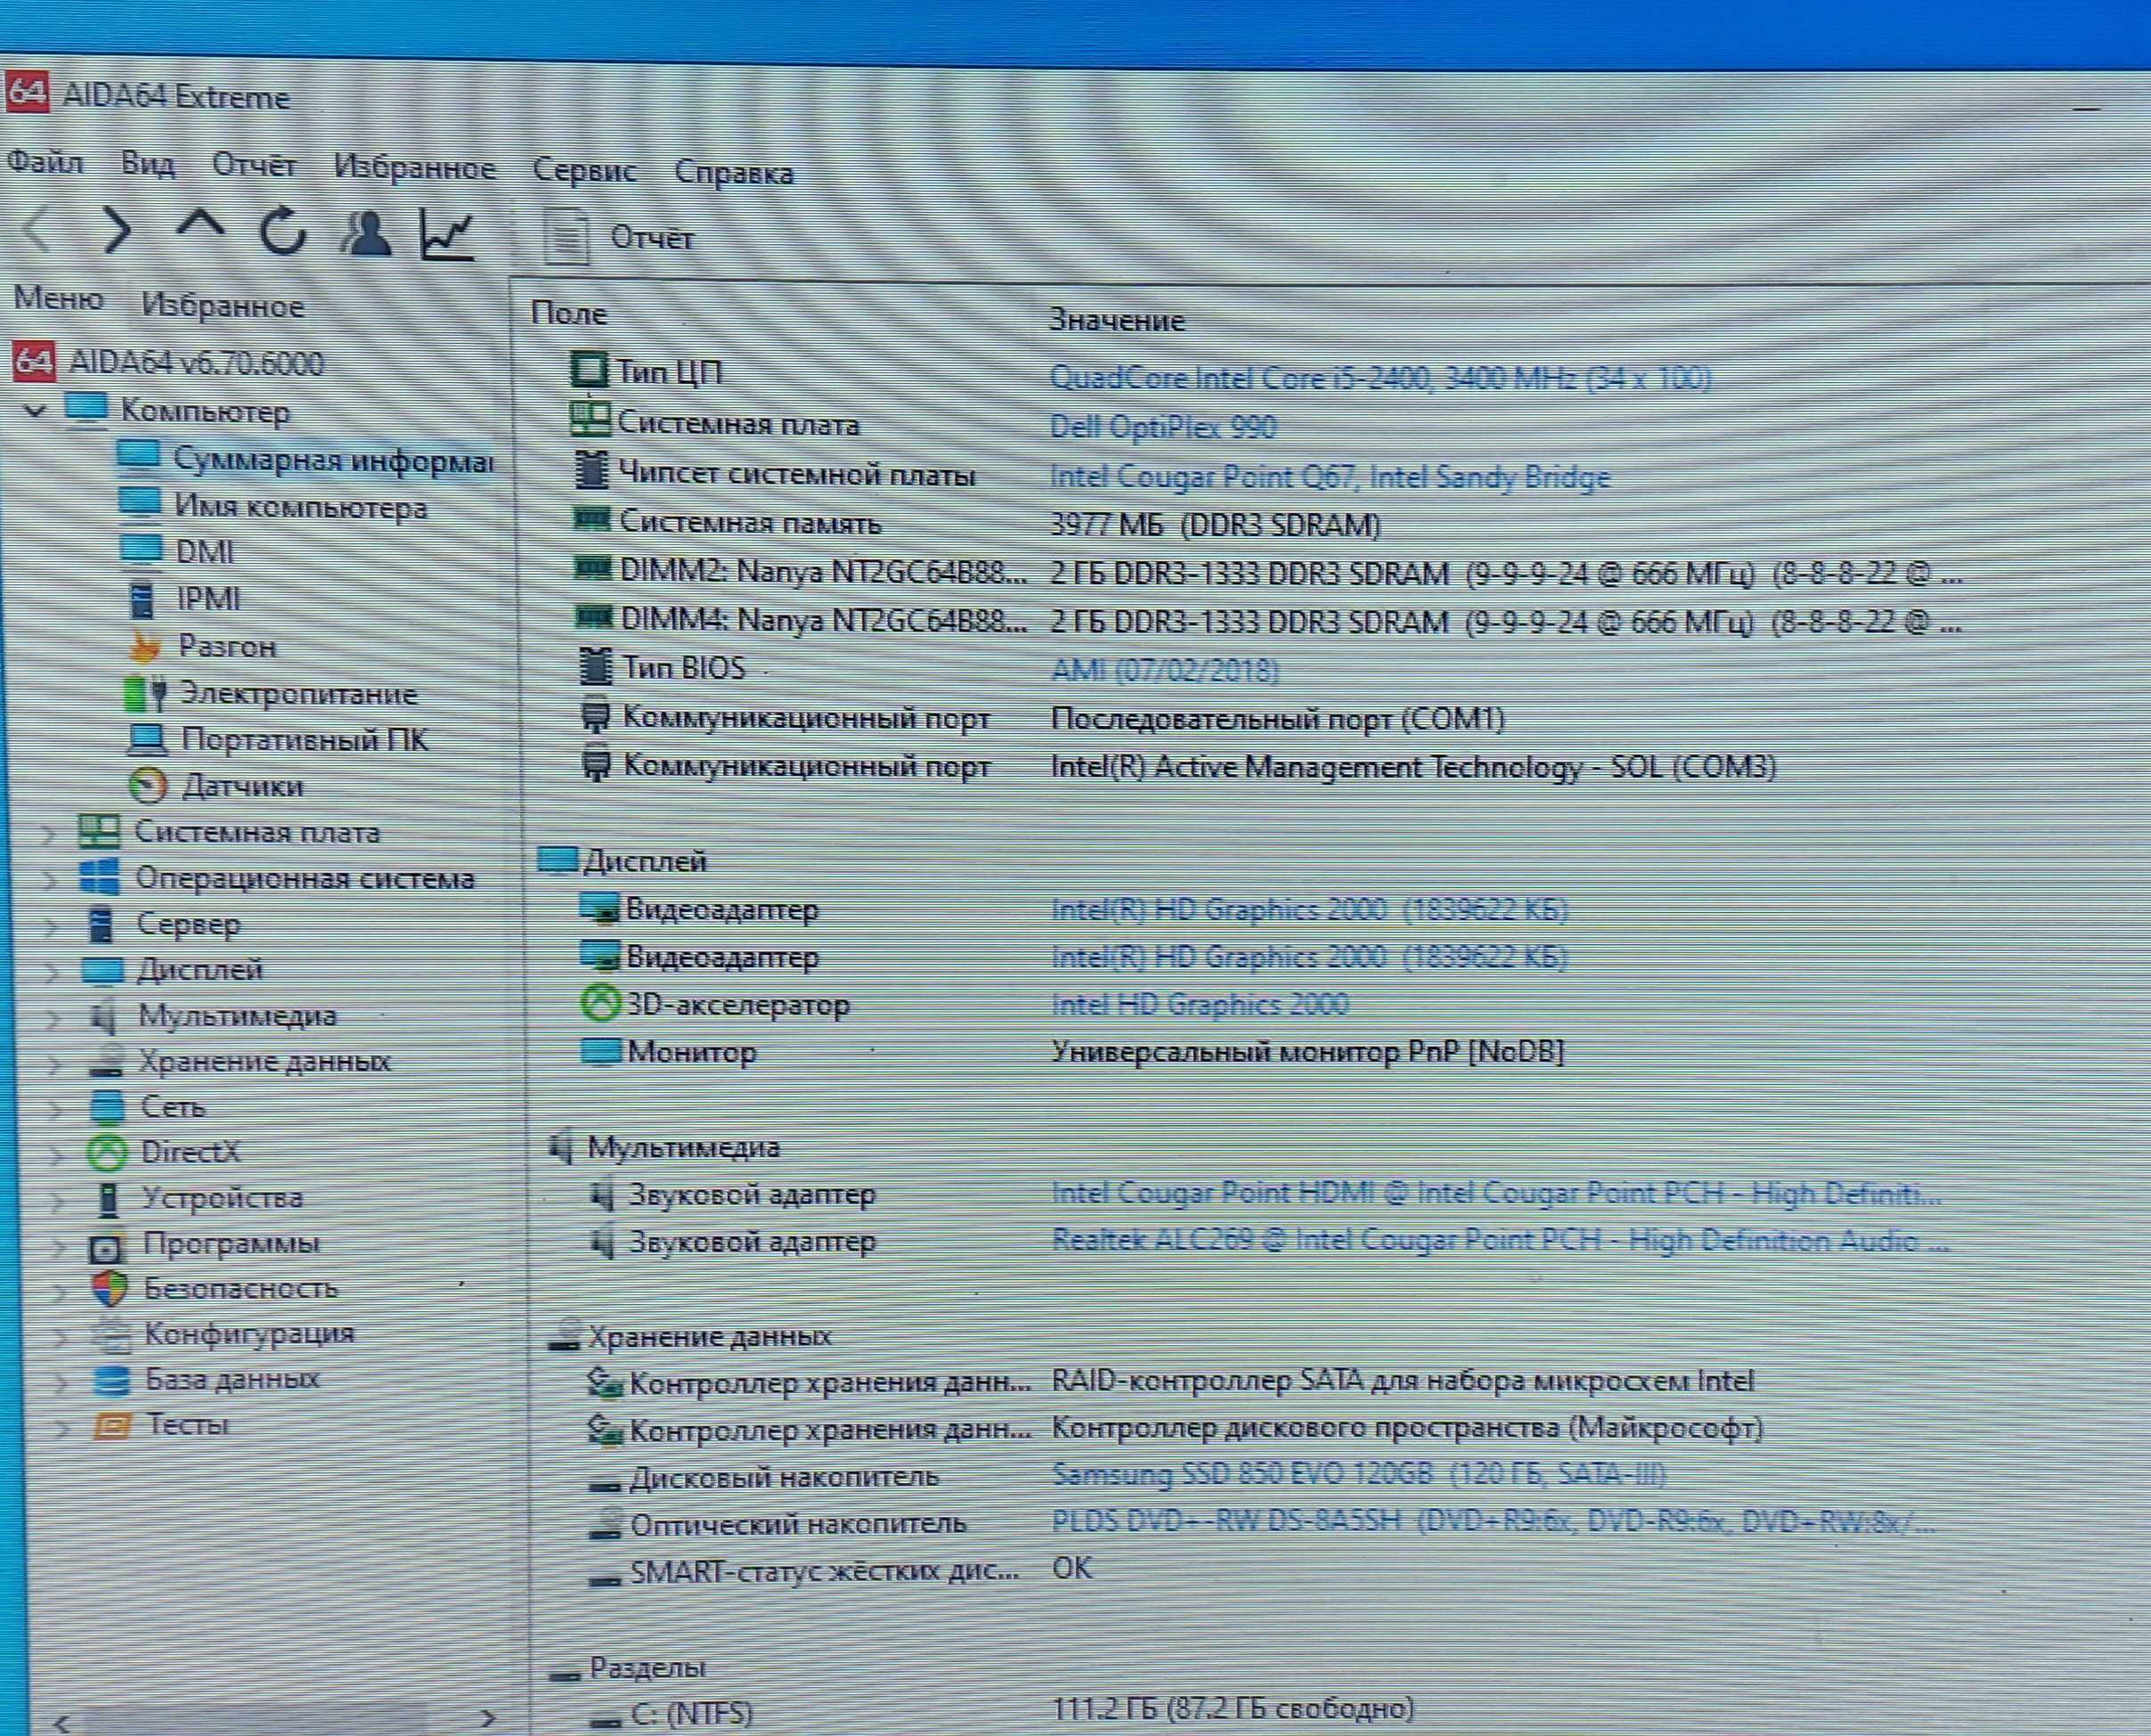Click the Безопасность shield icon

[109, 1289]
